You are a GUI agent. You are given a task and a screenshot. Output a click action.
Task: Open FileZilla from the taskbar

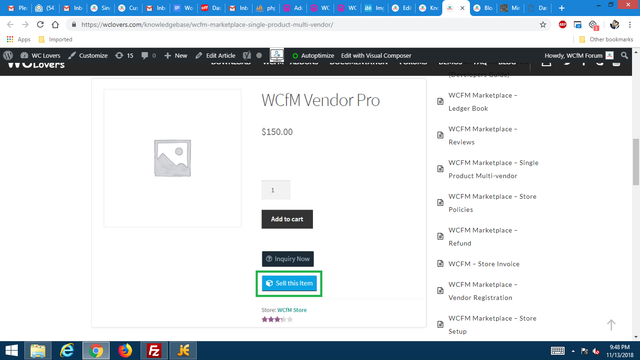(154, 351)
